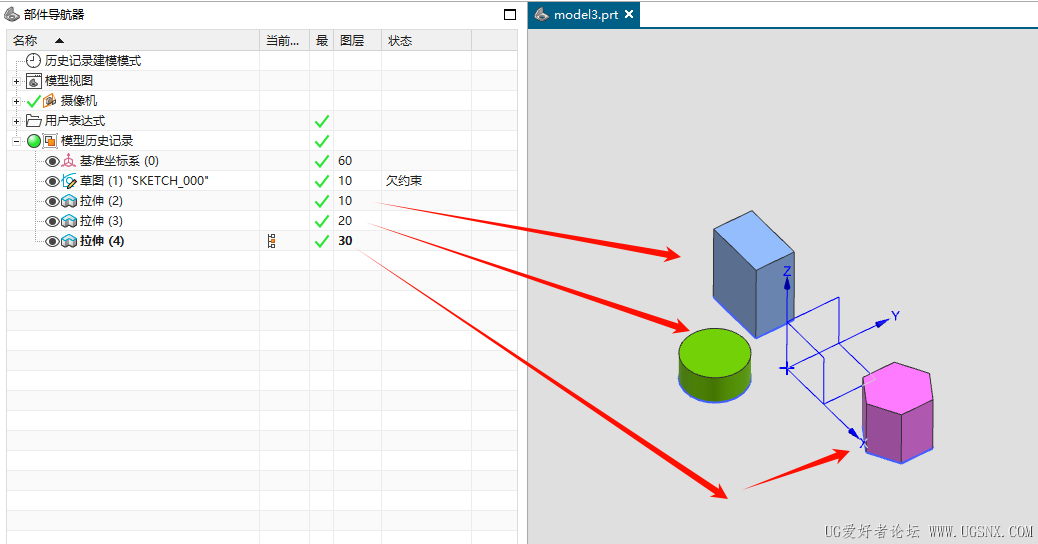Viewport: 1038px width, 544px height.
Task: Switch to the model3.prt tab
Action: [586, 15]
